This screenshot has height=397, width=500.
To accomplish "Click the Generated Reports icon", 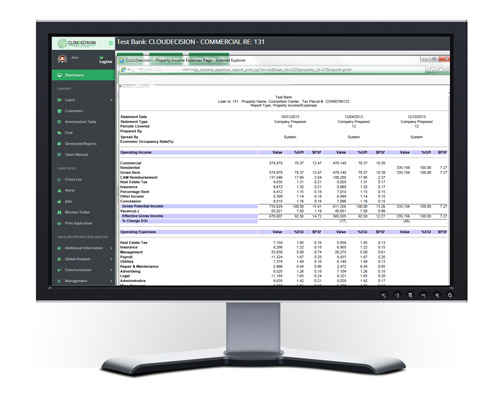I will coord(59,144).
